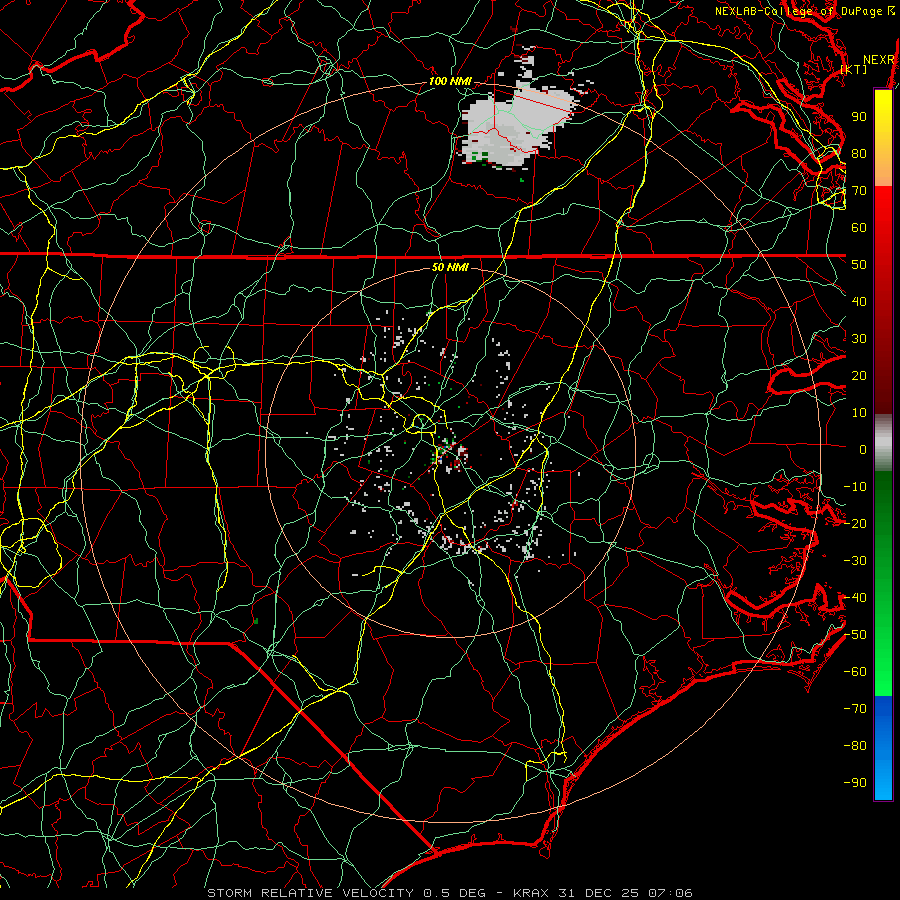Click the '-20' value on the velocity scale
This screenshot has width=900, height=900.
(855, 524)
